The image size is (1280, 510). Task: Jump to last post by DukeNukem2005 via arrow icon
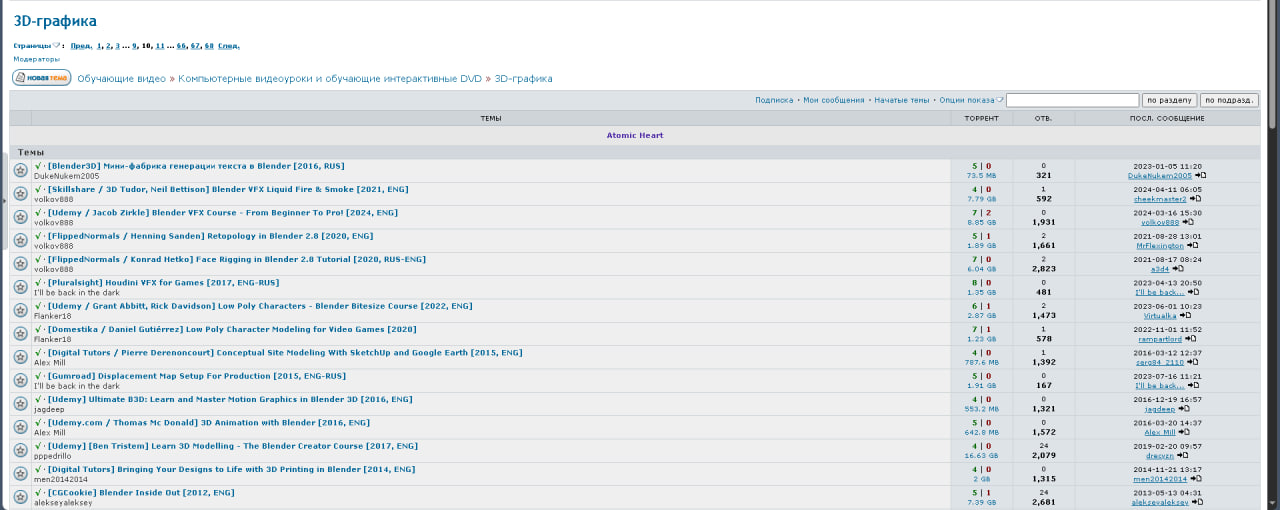[x=1202, y=175]
